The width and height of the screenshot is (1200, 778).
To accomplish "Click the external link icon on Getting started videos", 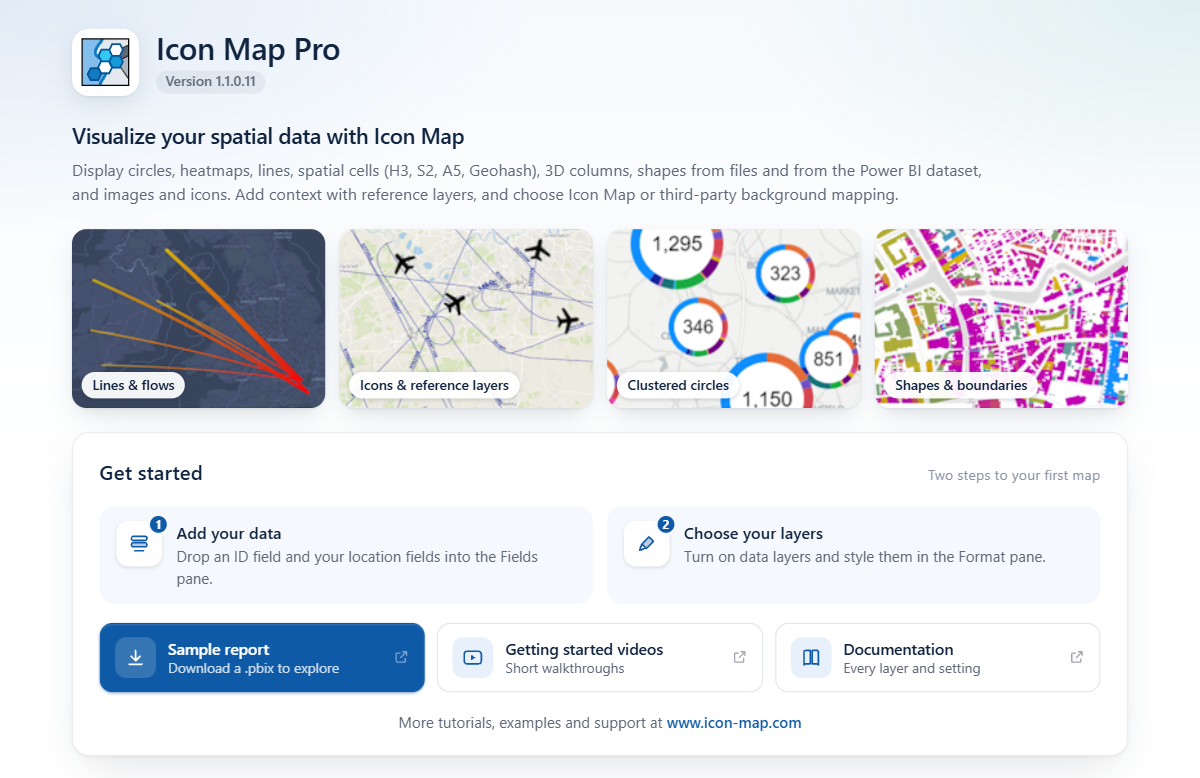I will tap(739, 657).
